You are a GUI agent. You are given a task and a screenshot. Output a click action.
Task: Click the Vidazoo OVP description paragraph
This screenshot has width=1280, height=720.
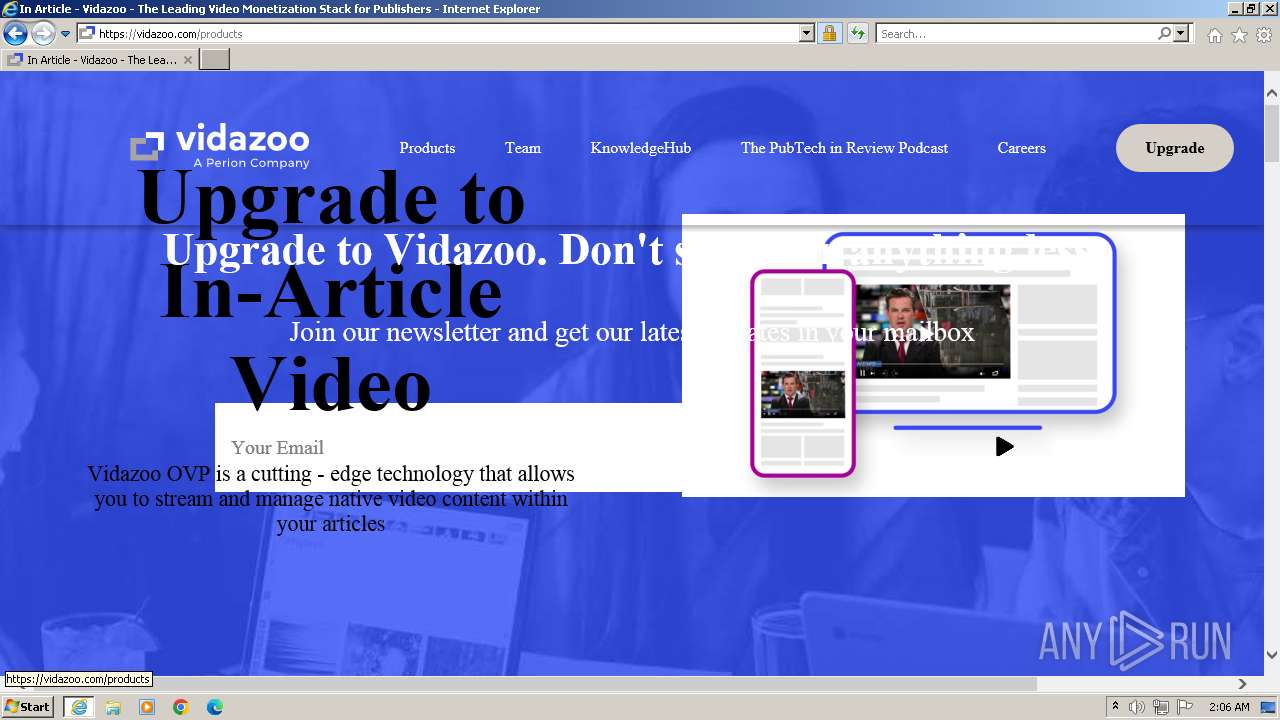331,498
